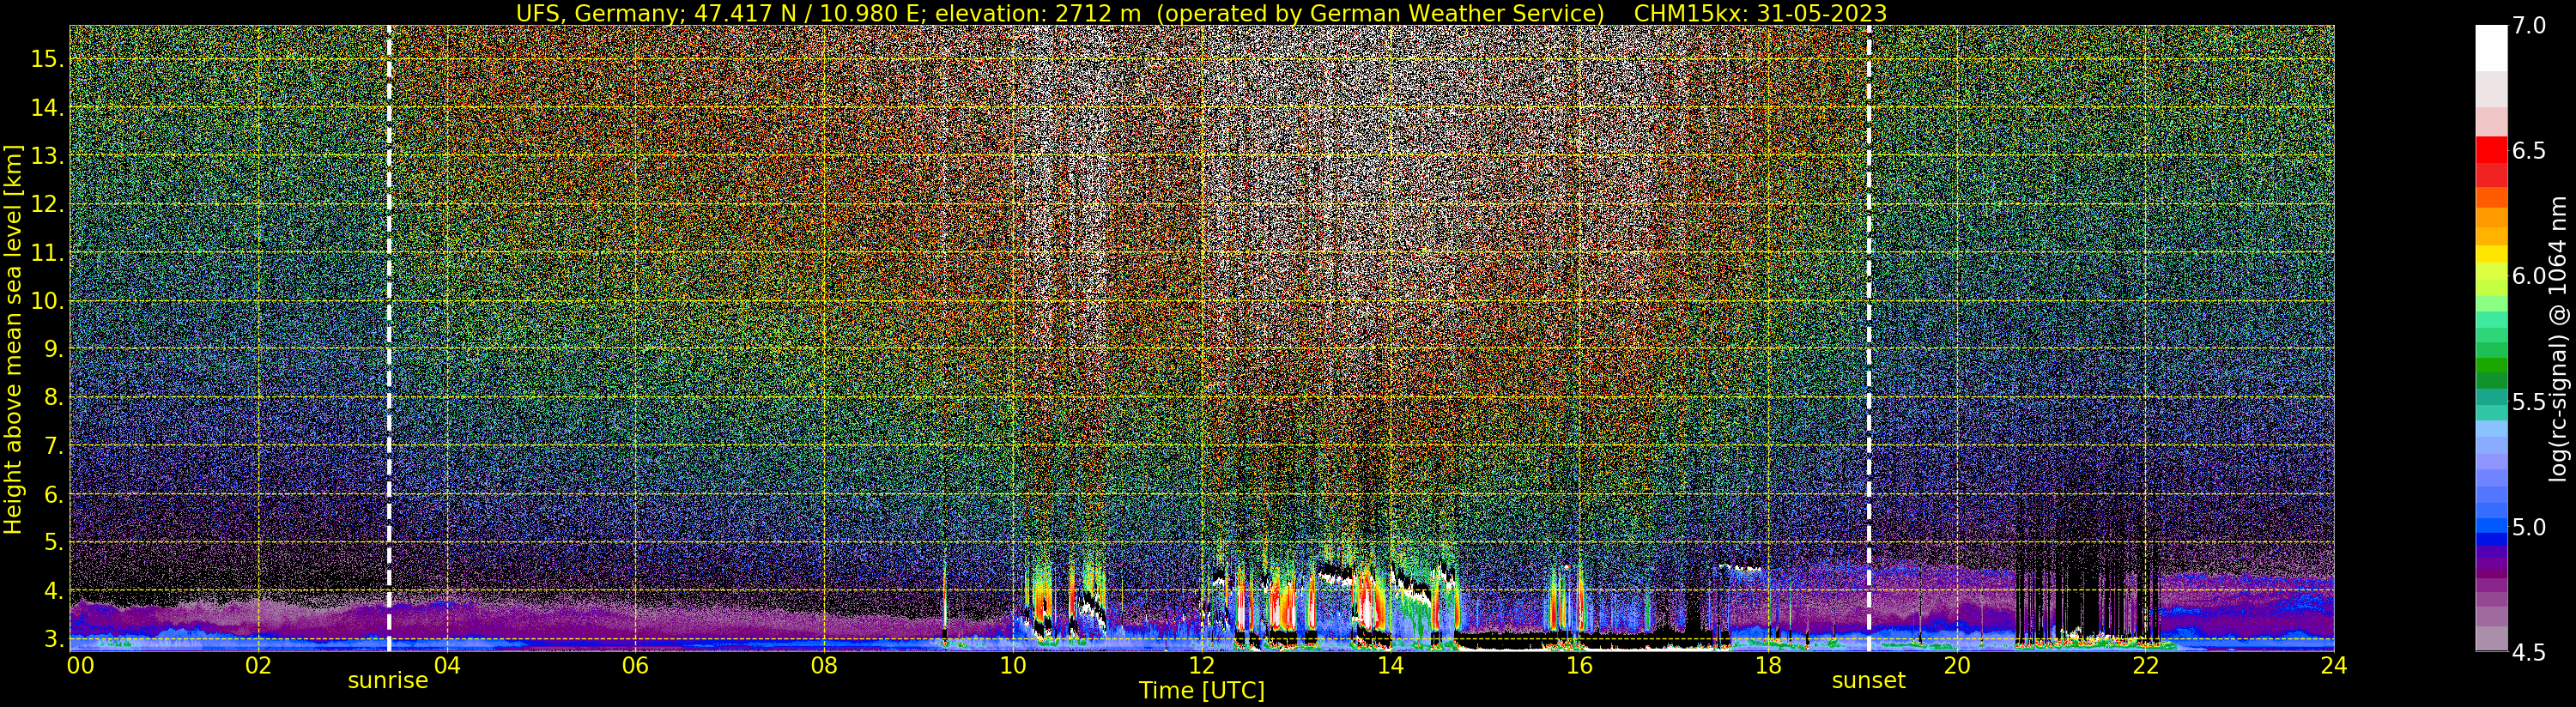Click colorbar value '6.0'

pos(2529,276)
